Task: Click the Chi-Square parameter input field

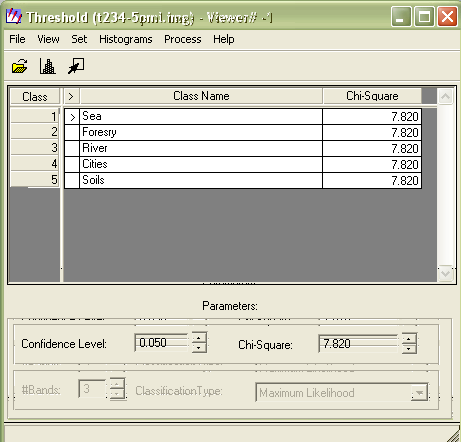Action: (x=358, y=344)
